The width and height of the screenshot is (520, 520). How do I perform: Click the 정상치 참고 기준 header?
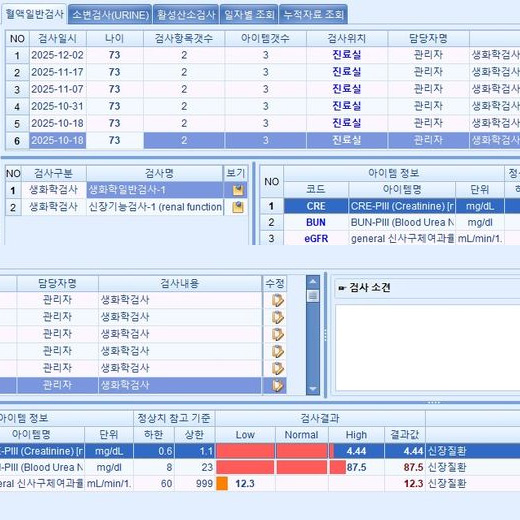click(174, 418)
